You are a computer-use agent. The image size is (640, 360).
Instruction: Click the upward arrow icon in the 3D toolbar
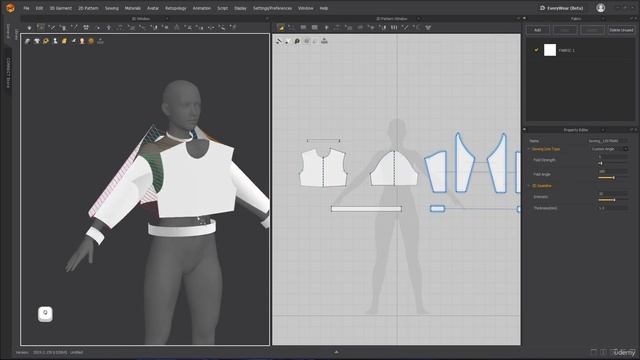click(x=109, y=27)
